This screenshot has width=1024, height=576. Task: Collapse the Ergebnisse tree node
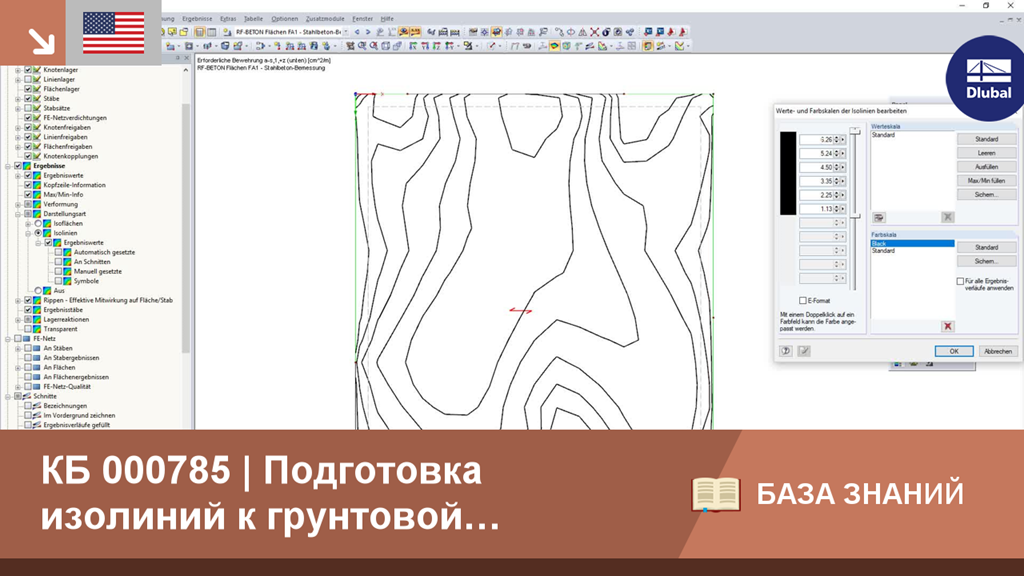click(8, 166)
